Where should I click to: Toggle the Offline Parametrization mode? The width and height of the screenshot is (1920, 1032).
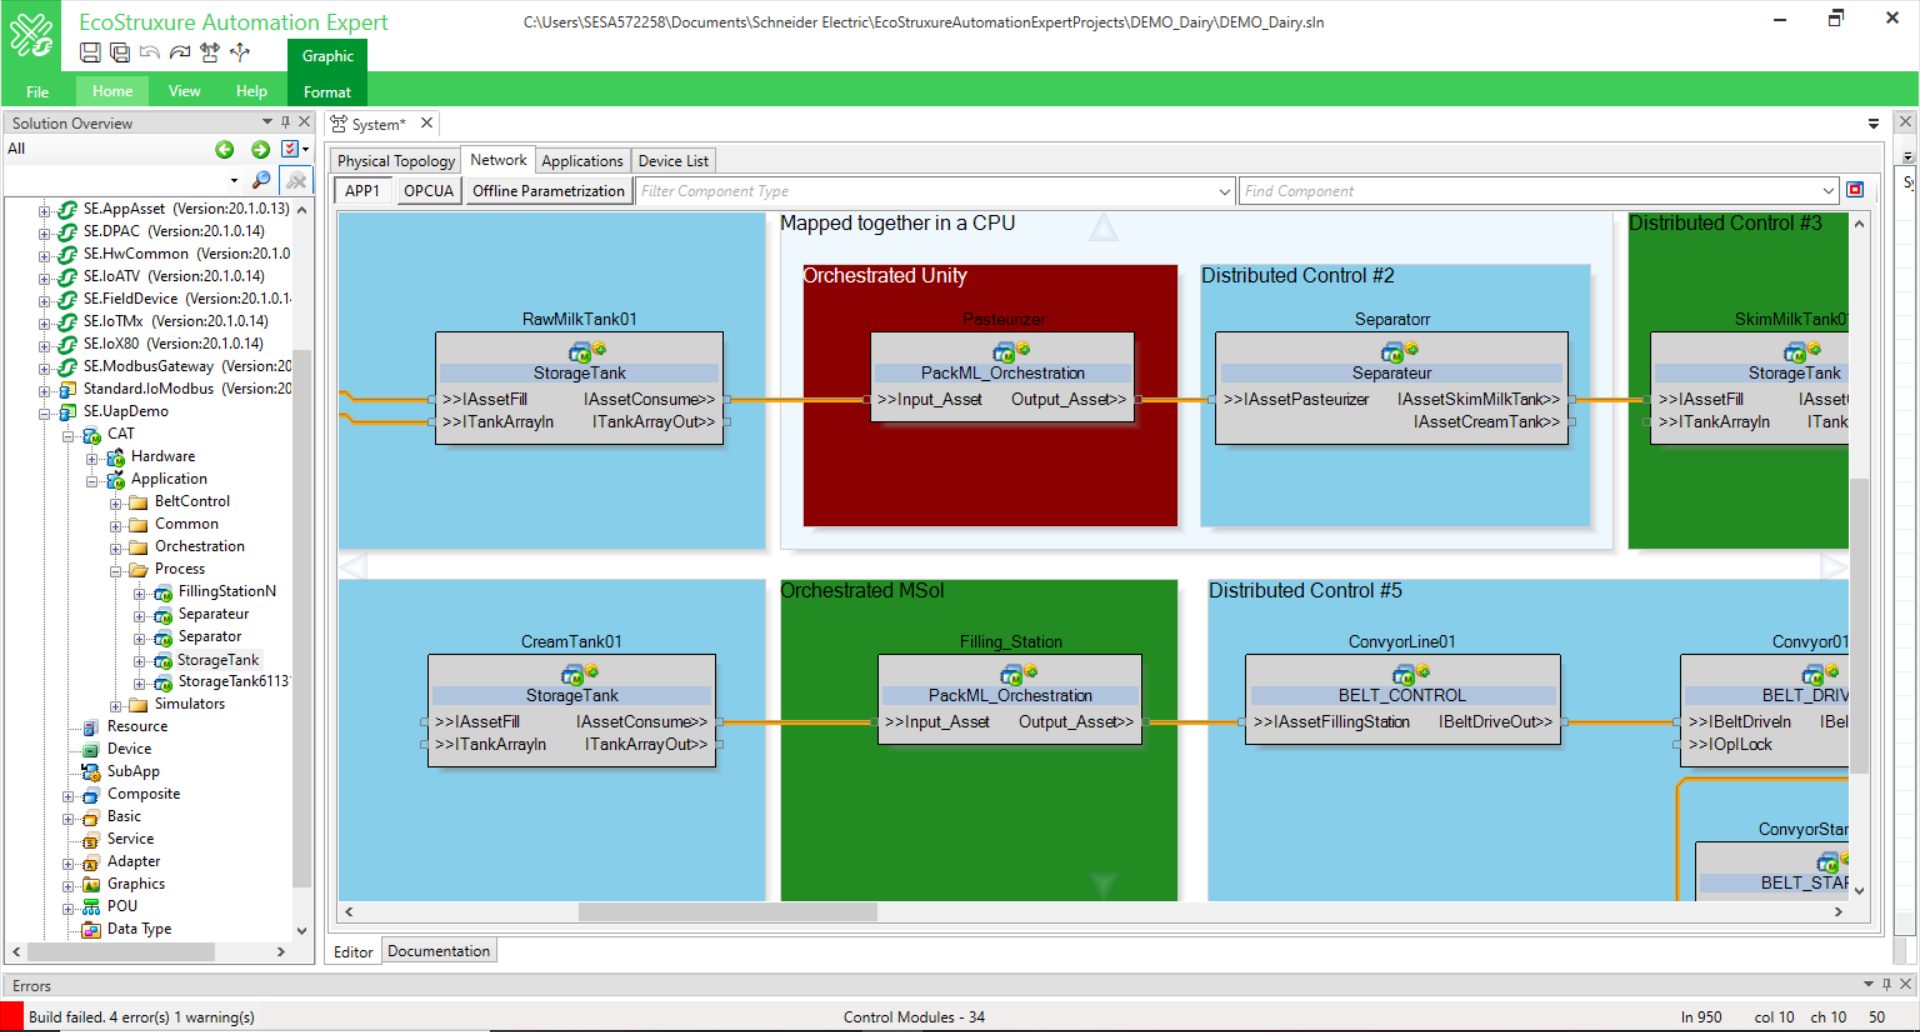(x=548, y=190)
